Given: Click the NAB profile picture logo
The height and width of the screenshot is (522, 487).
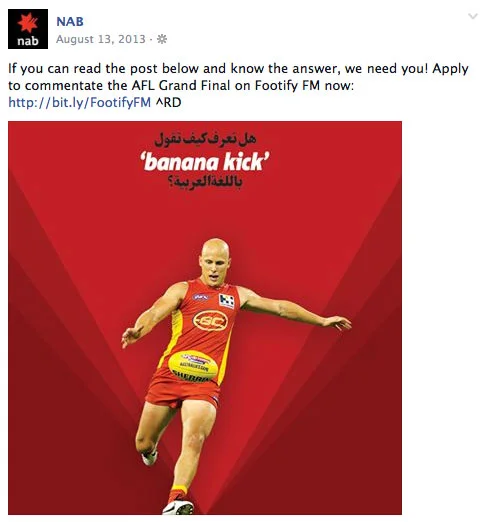Looking at the screenshot, I should click(28, 29).
